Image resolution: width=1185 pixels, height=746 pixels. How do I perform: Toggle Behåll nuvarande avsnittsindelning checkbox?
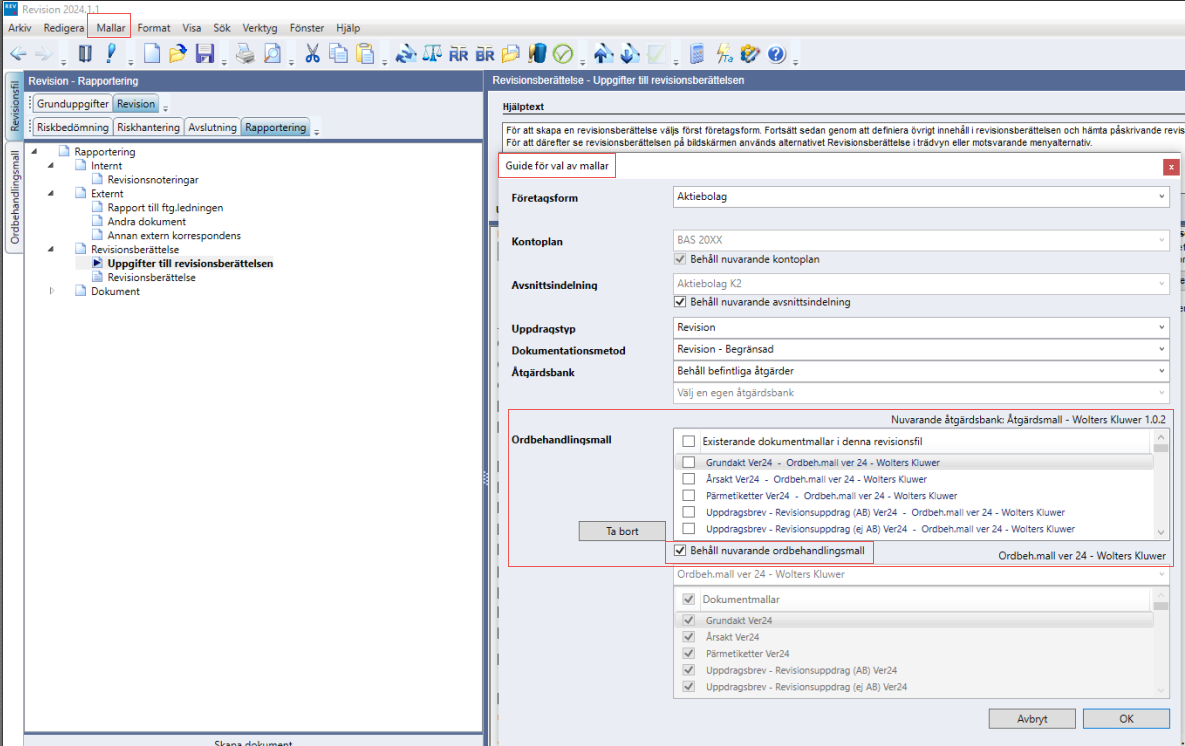tap(680, 302)
